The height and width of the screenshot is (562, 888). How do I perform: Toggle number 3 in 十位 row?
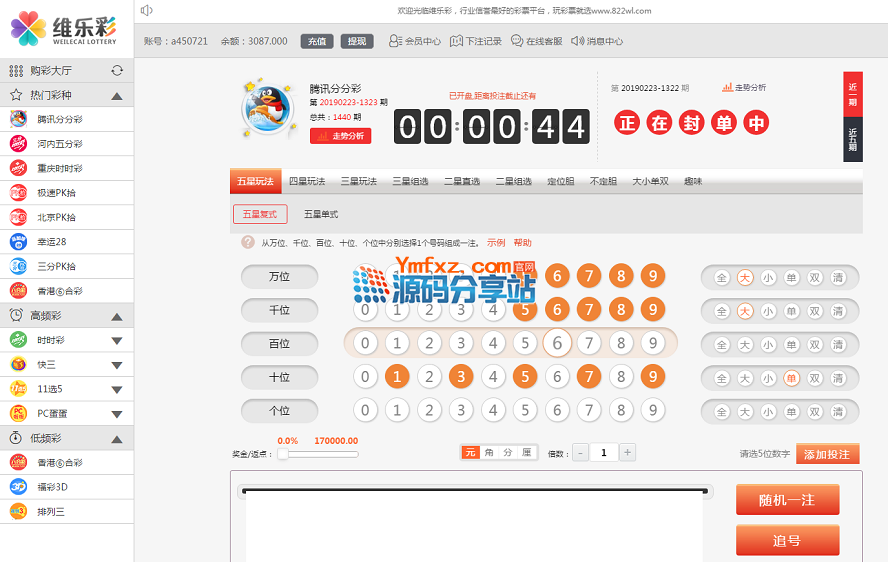pyautogui.click(x=461, y=377)
